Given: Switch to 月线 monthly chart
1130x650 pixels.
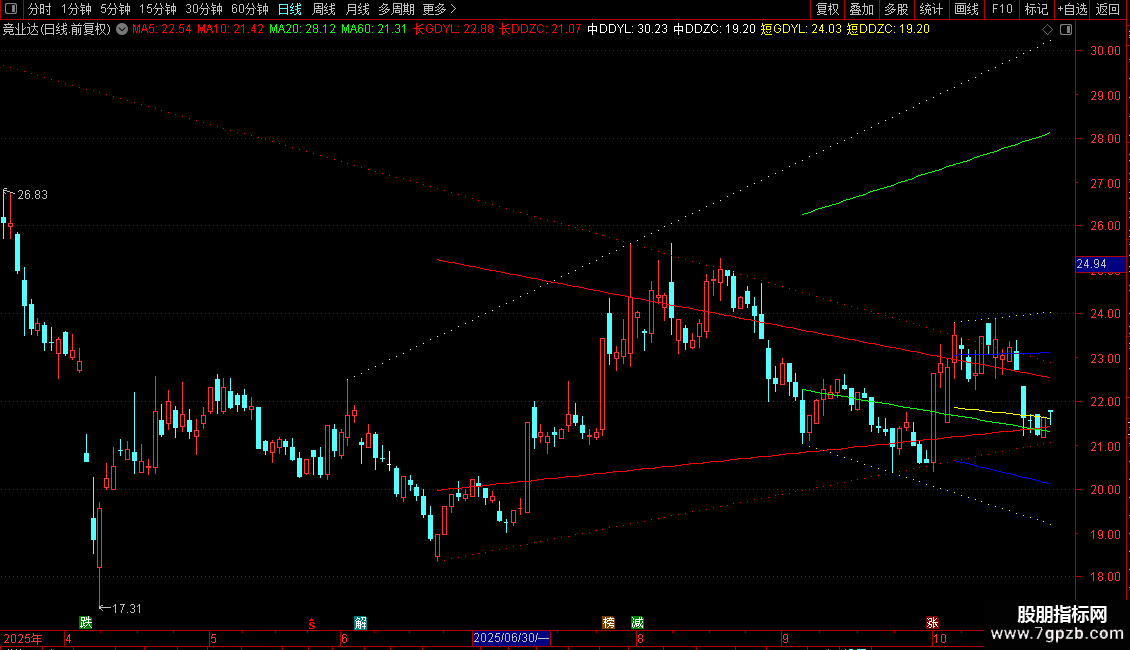Looking at the screenshot, I should click(357, 9).
